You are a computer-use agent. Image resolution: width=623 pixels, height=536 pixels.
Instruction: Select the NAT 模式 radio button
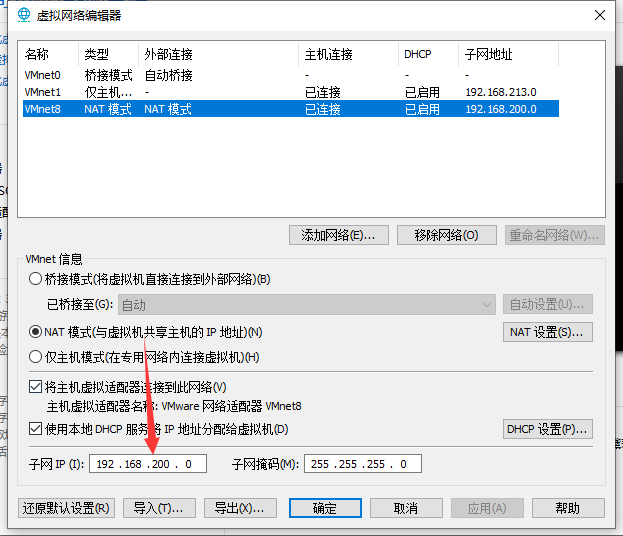pyautogui.click(x=36, y=332)
